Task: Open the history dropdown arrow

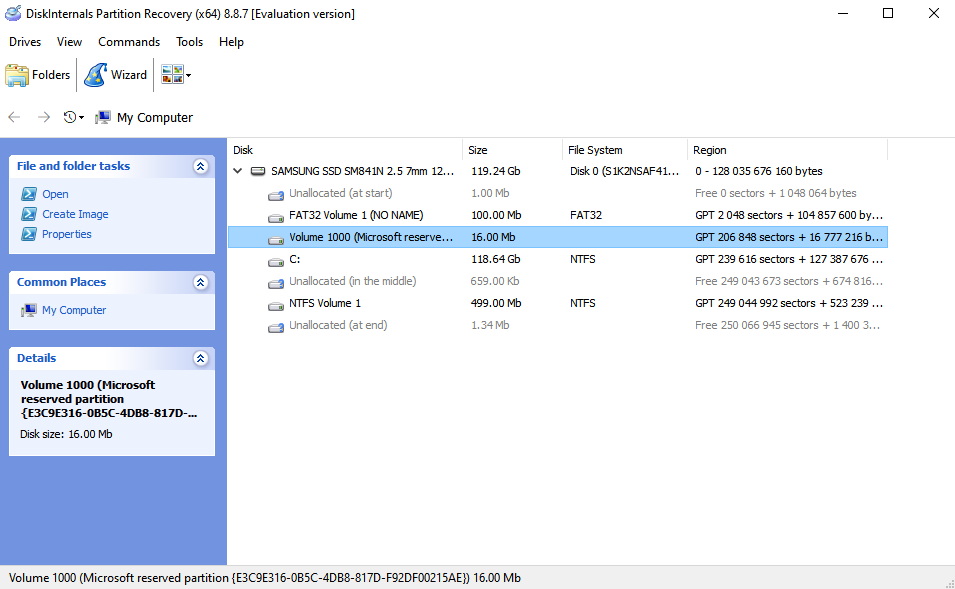Action: click(82, 118)
